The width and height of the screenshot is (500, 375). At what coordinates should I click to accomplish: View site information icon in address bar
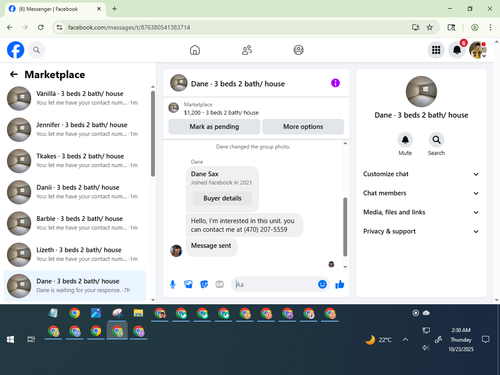click(x=59, y=27)
